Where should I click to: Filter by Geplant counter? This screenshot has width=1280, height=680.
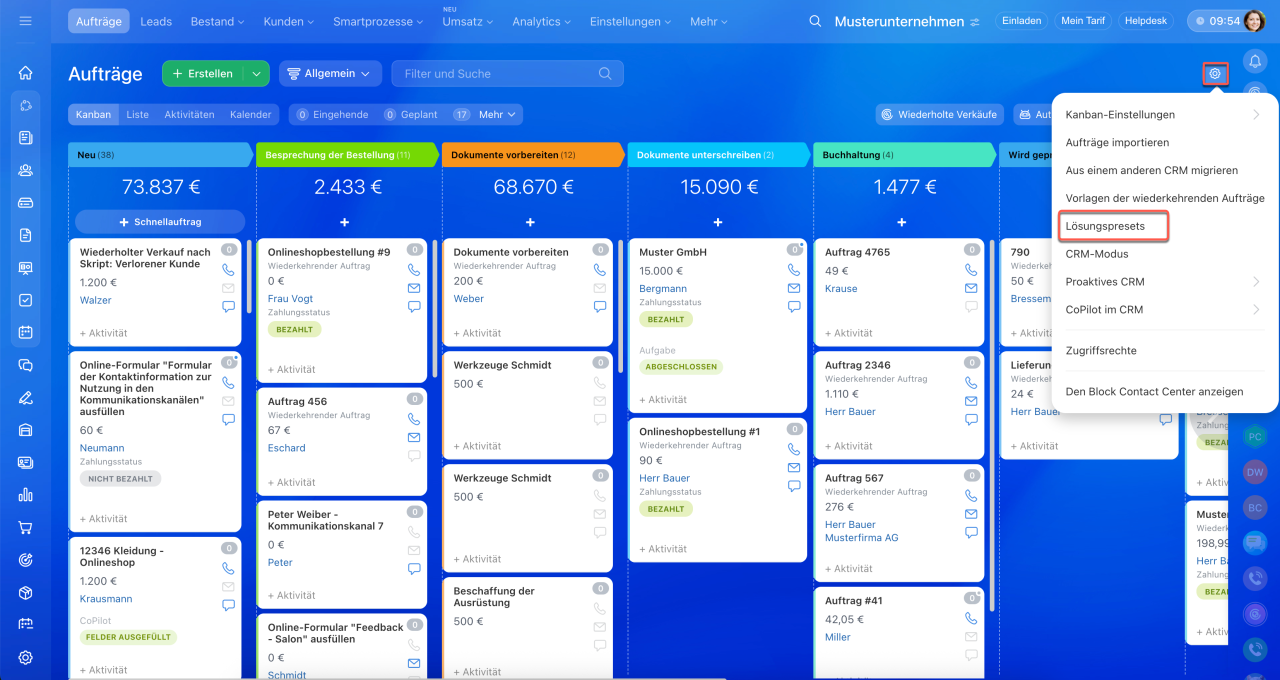coord(411,115)
